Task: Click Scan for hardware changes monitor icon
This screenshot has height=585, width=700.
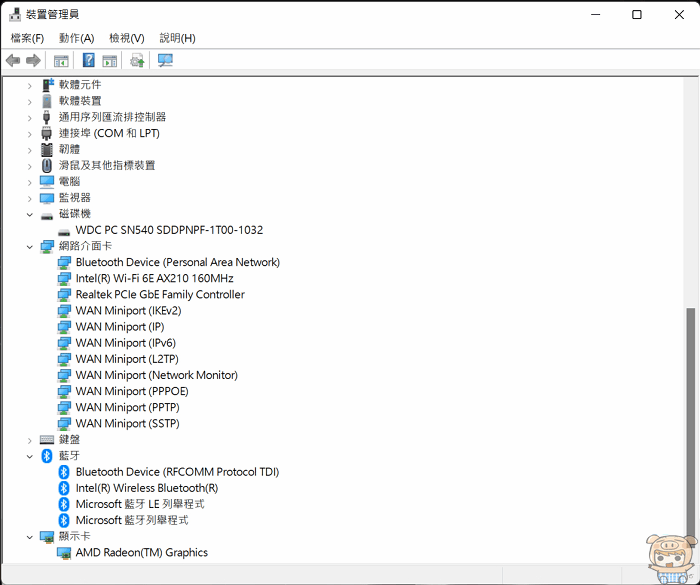Action: point(165,60)
